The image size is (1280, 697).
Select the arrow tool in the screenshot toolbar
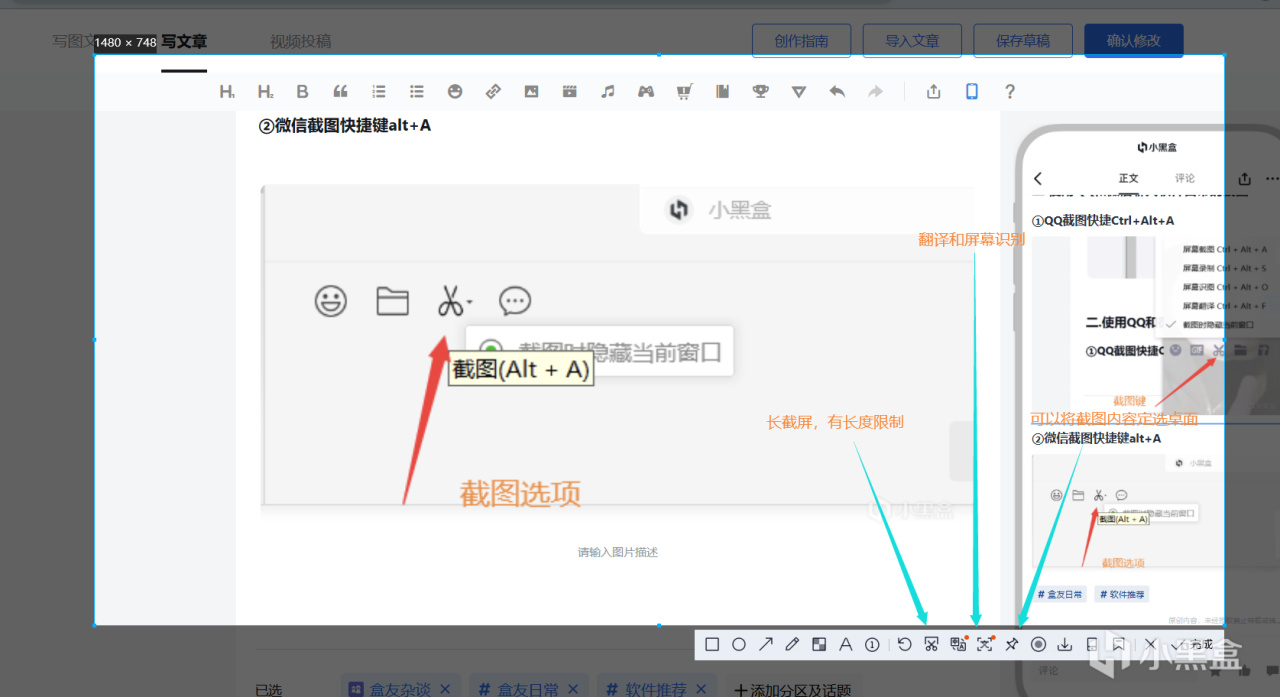(766, 645)
